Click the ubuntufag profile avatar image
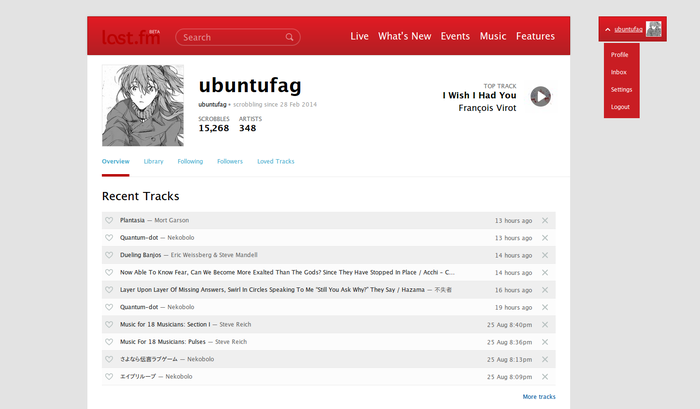The width and height of the screenshot is (700, 409). click(x=143, y=106)
